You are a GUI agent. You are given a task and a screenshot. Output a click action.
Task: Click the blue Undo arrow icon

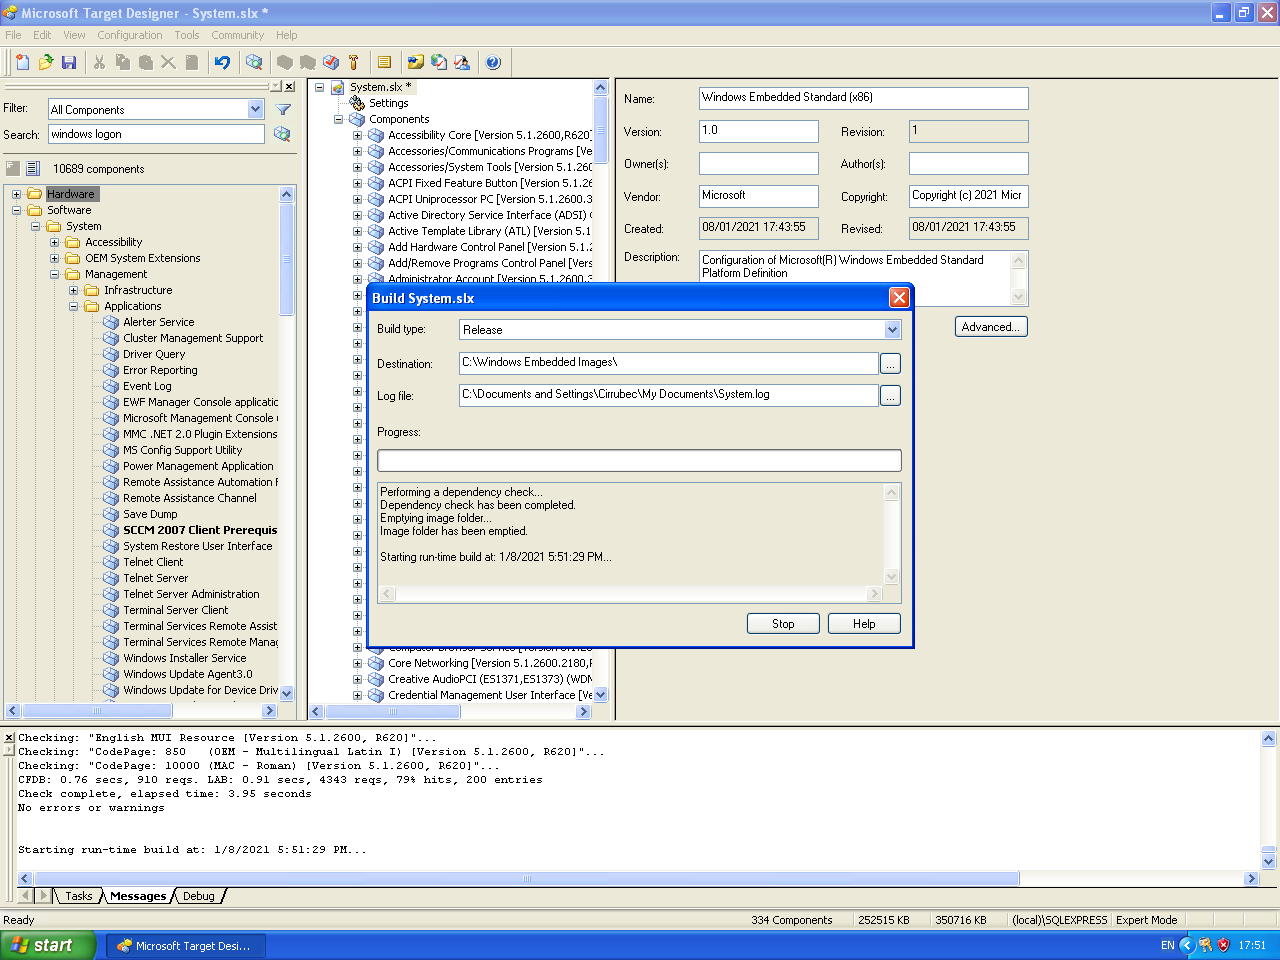222,62
